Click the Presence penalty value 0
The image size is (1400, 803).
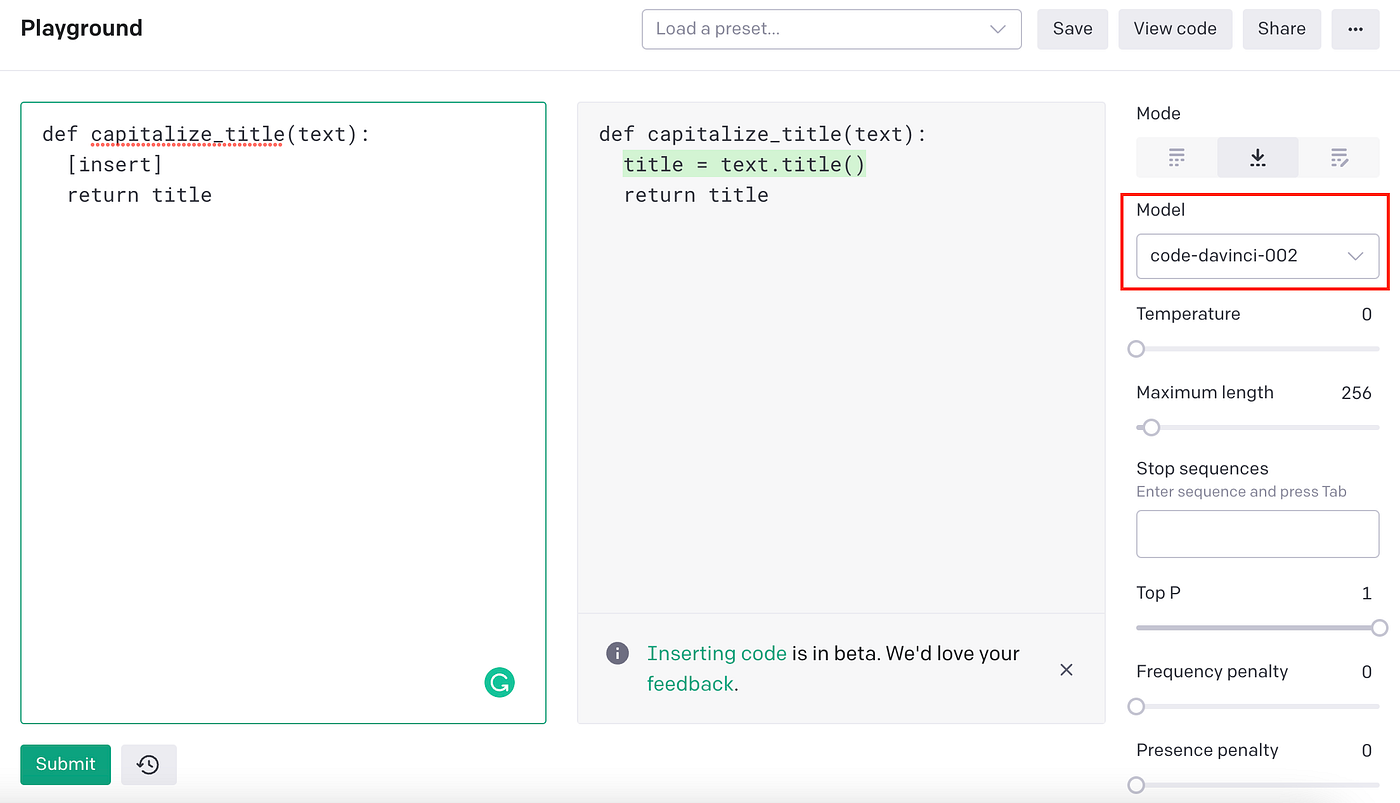pos(1366,750)
